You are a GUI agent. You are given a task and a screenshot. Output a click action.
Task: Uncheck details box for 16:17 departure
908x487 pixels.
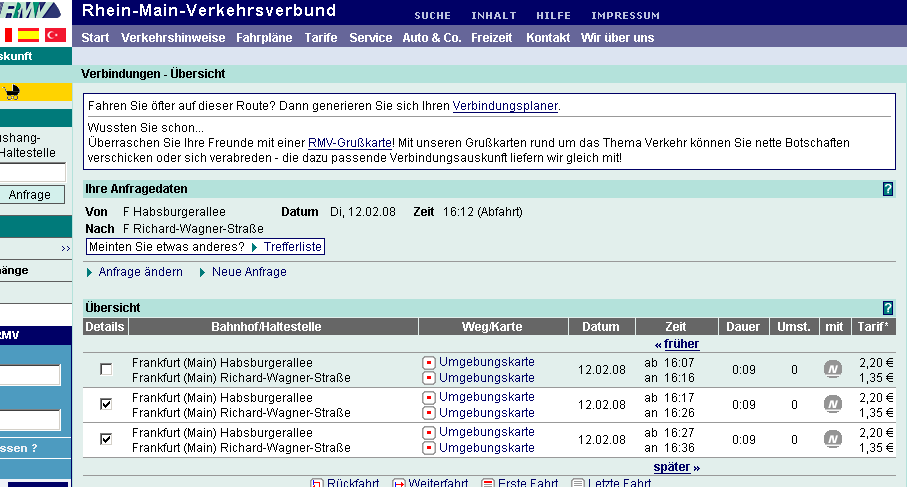(106, 404)
